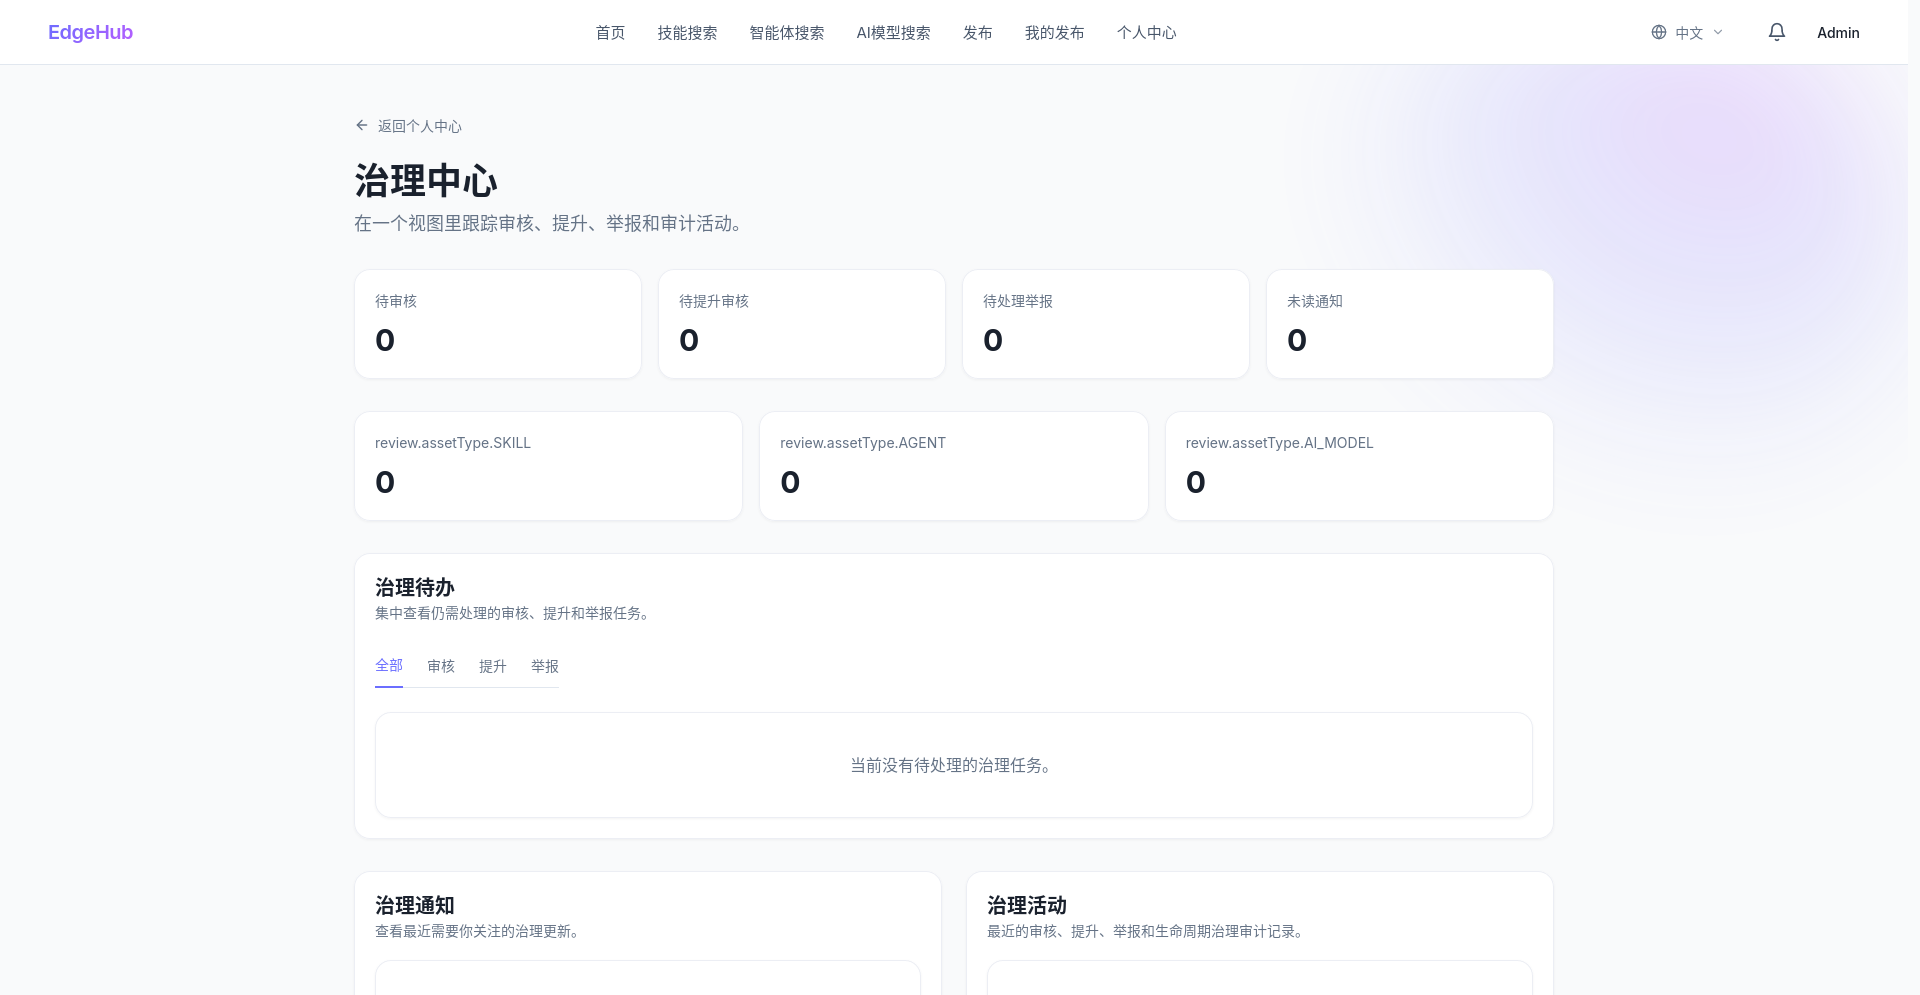Click the 治理活动 section heading
The width and height of the screenshot is (1920, 995).
pos(1027,906)
